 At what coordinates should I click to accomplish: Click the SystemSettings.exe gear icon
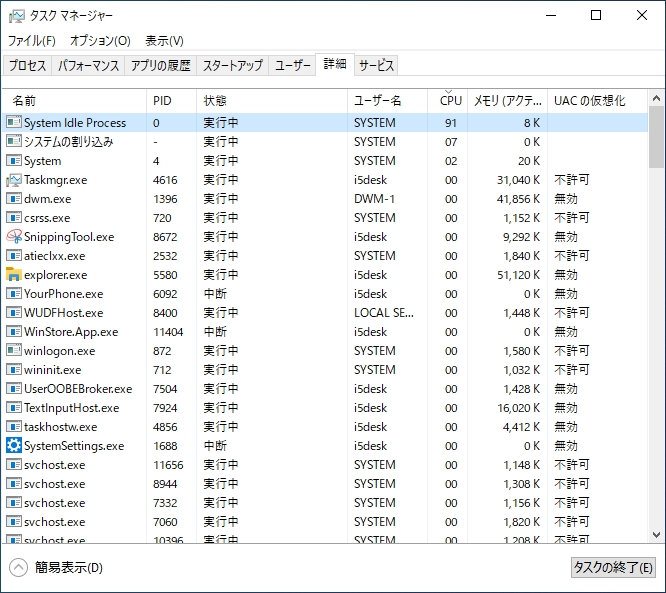(14, 446)
